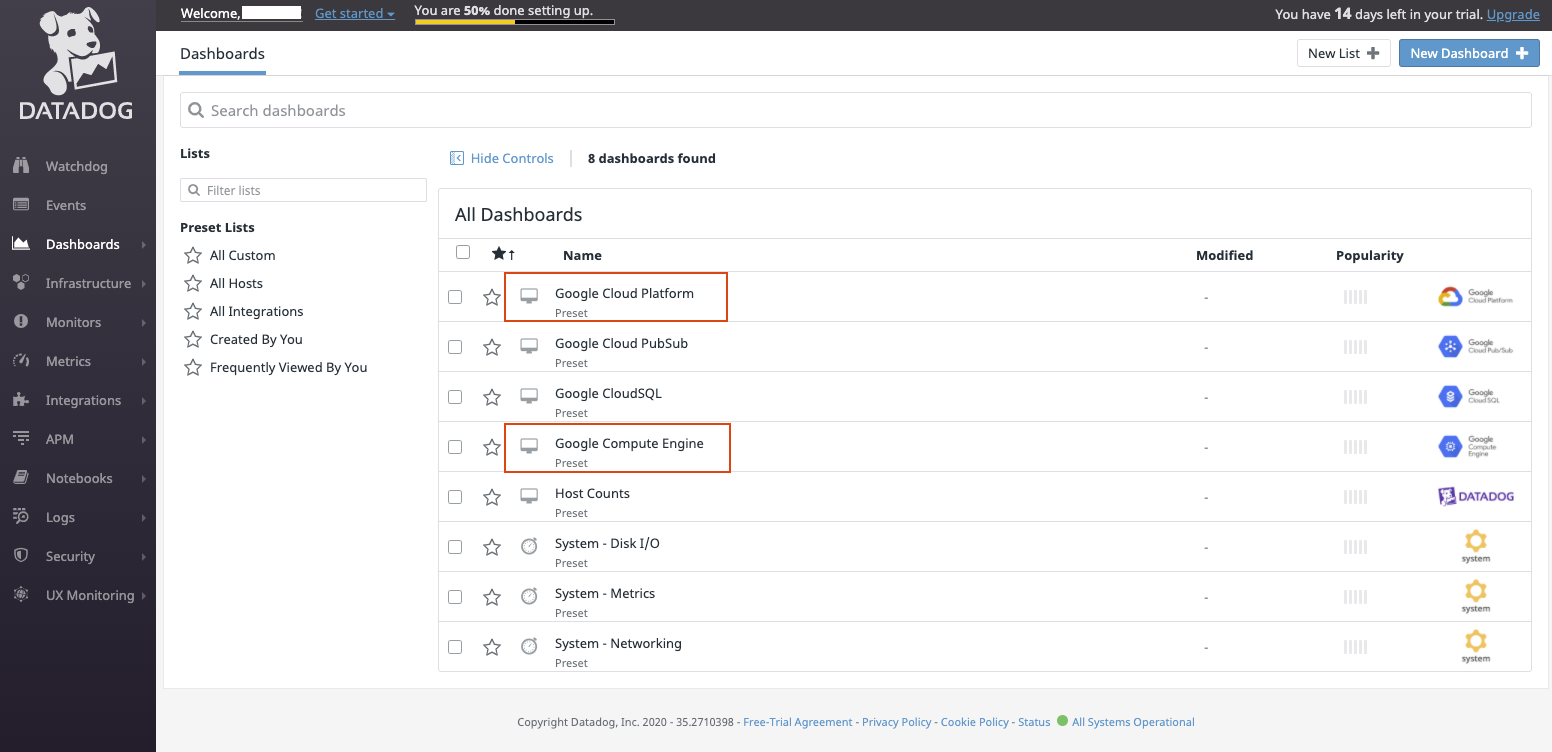Expand the APM sidebar menu
The image size is (1552, 752).
point(61,439)
